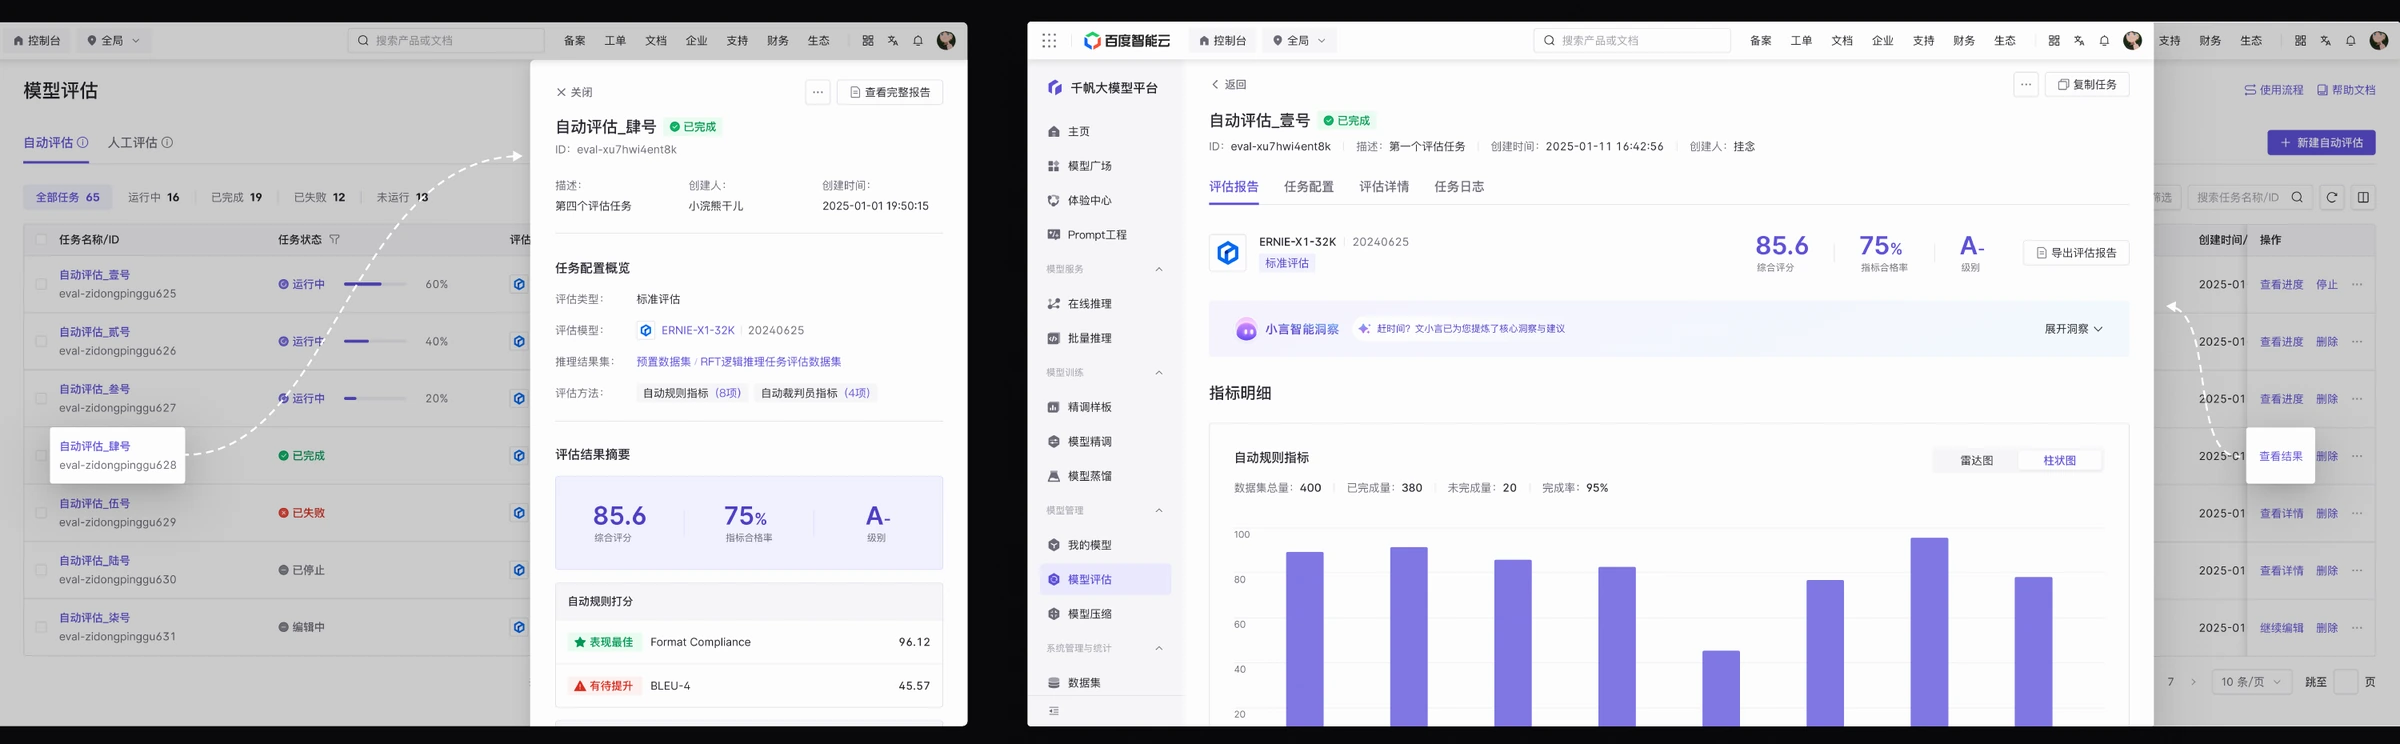Collapse the 模型服务 sidebar section
The image size is (2400, 744).
[1159, 269]
